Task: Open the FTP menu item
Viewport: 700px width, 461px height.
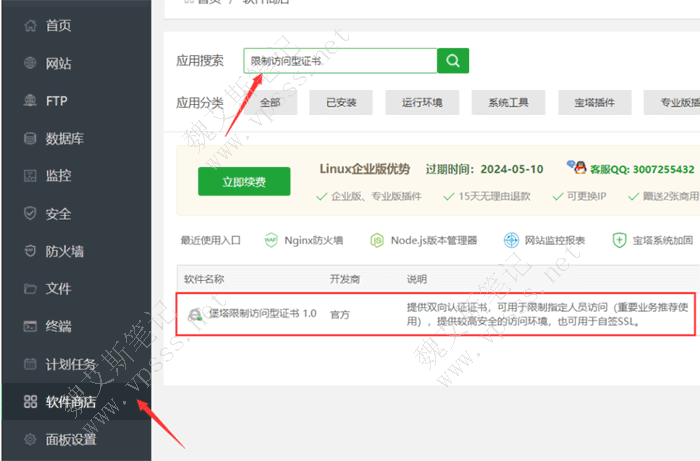Action: coord(76,101)
